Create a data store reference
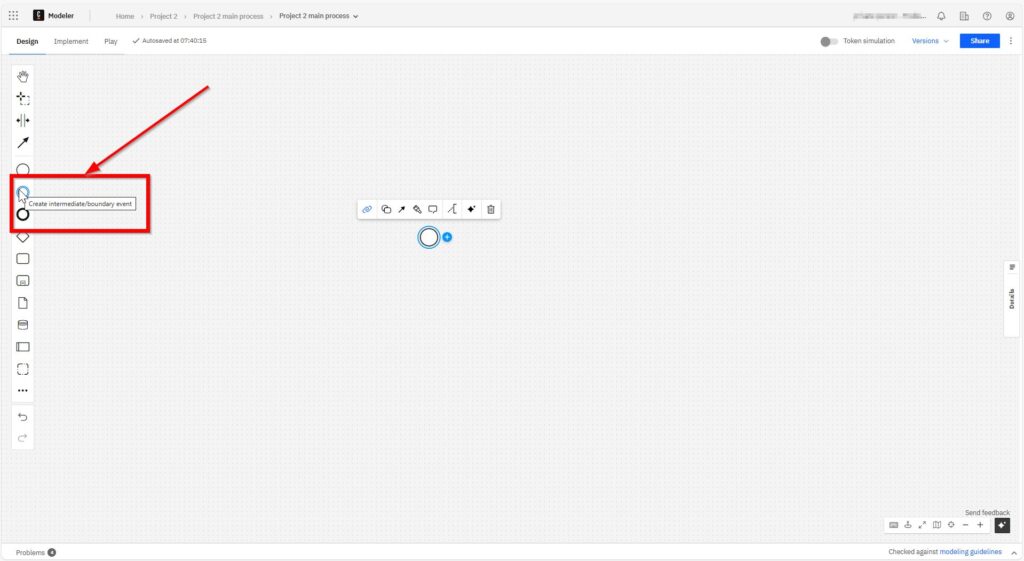Viewport: 1024px width, 561px height. click(x=23, y=325)
